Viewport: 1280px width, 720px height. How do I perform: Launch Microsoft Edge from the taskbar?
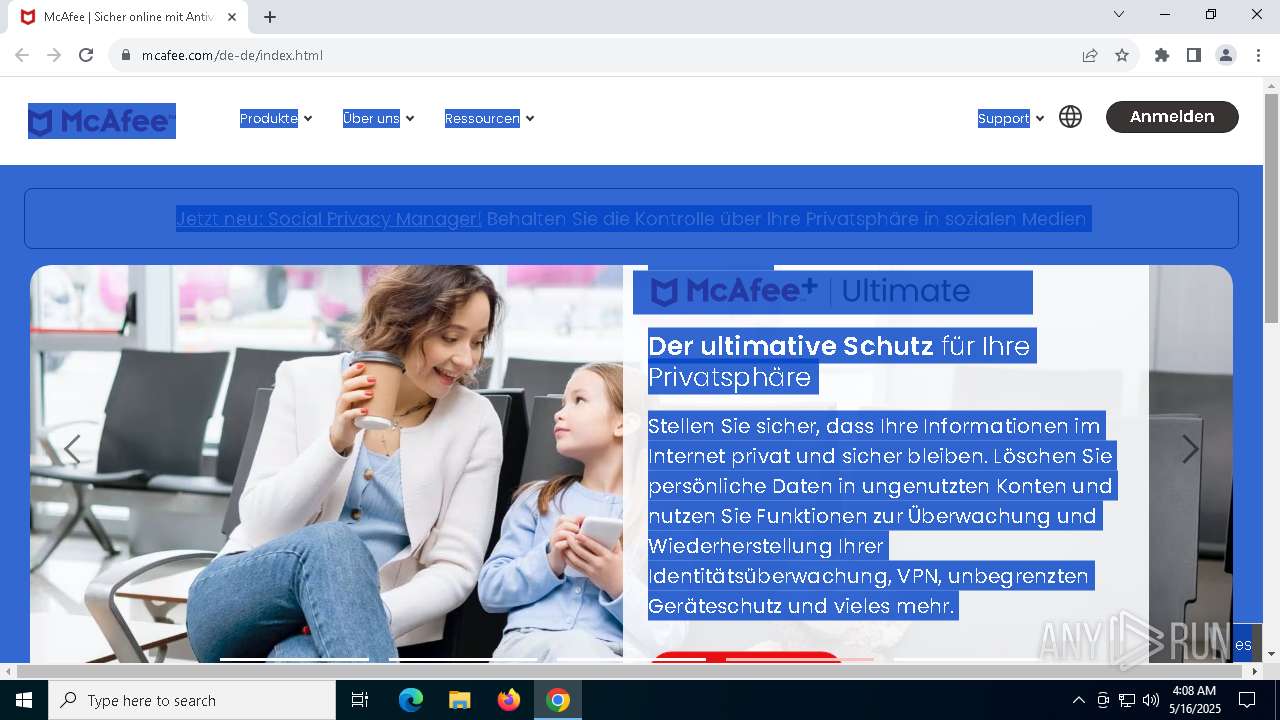411,700
